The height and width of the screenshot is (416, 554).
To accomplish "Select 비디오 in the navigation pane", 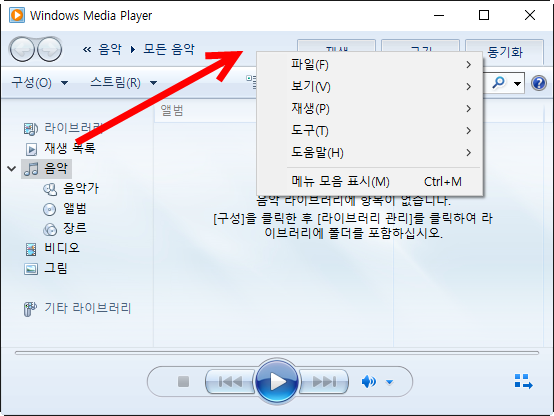I will (62, 248).
